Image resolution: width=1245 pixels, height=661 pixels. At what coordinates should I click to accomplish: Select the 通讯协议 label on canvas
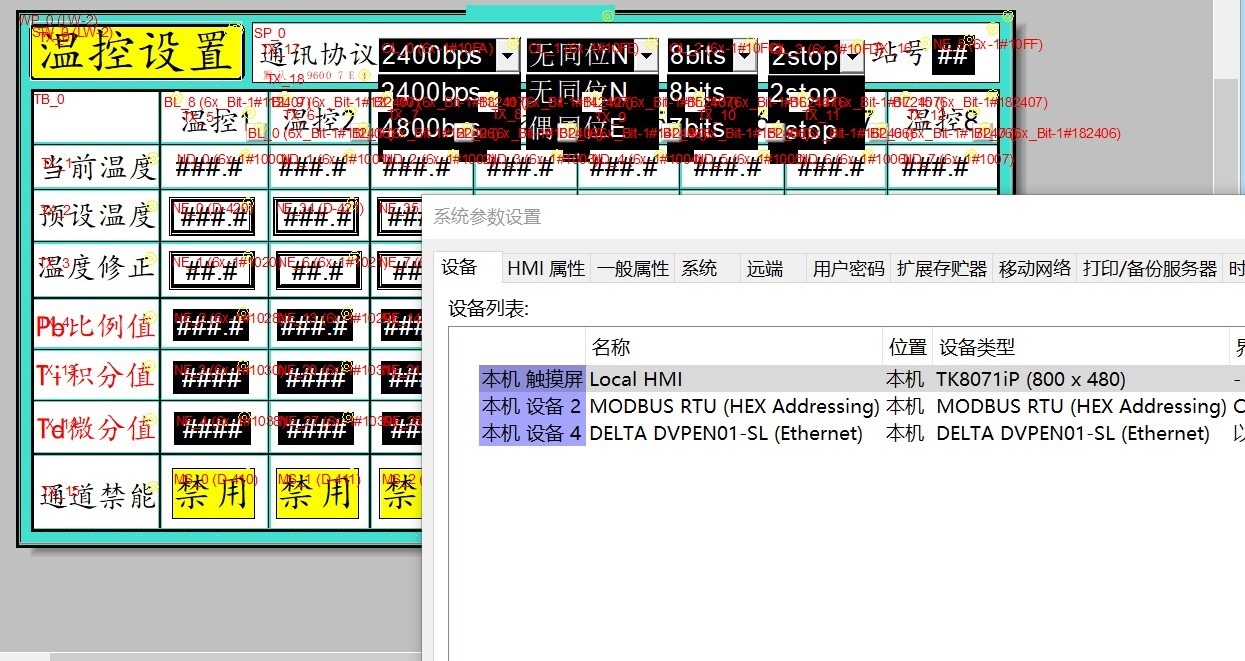317,55
